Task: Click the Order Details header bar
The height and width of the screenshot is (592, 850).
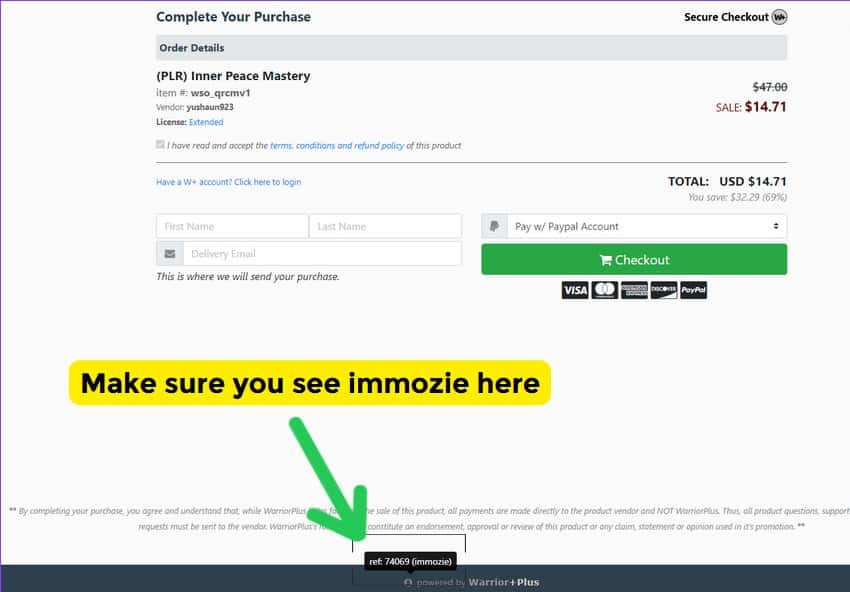Action: tap(472, 48)
